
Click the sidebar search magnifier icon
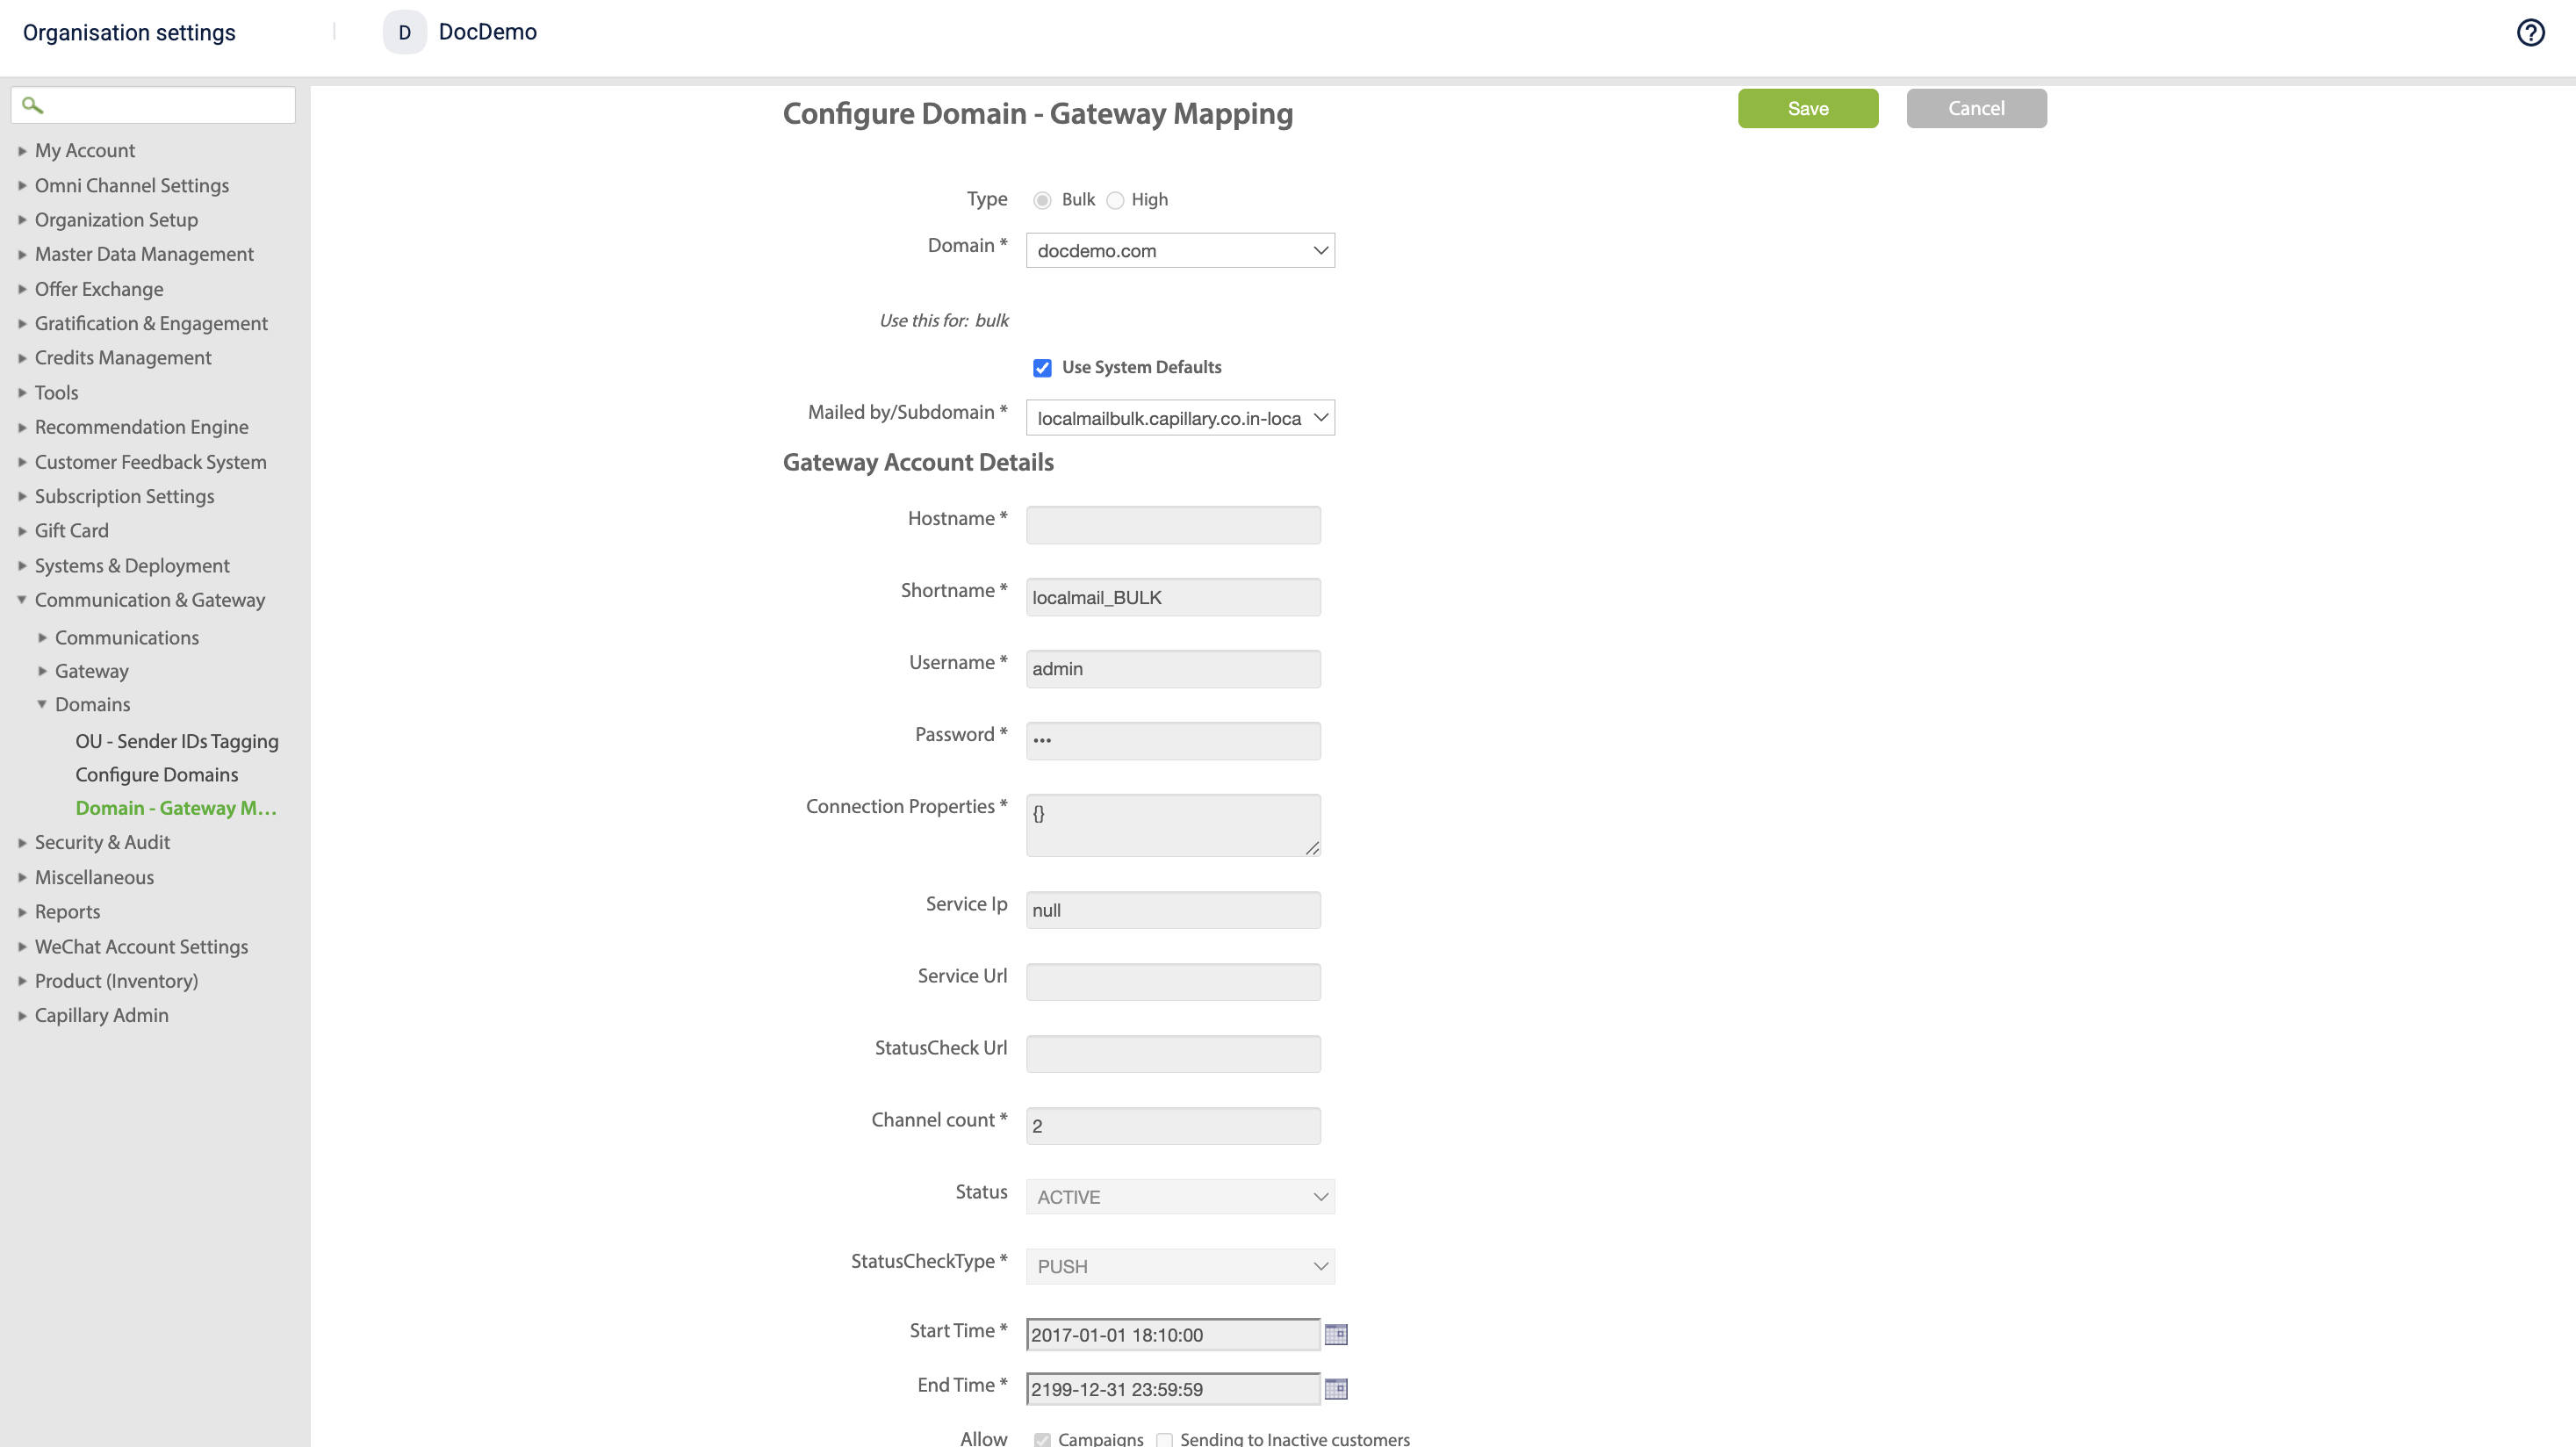tap(32, 105)
